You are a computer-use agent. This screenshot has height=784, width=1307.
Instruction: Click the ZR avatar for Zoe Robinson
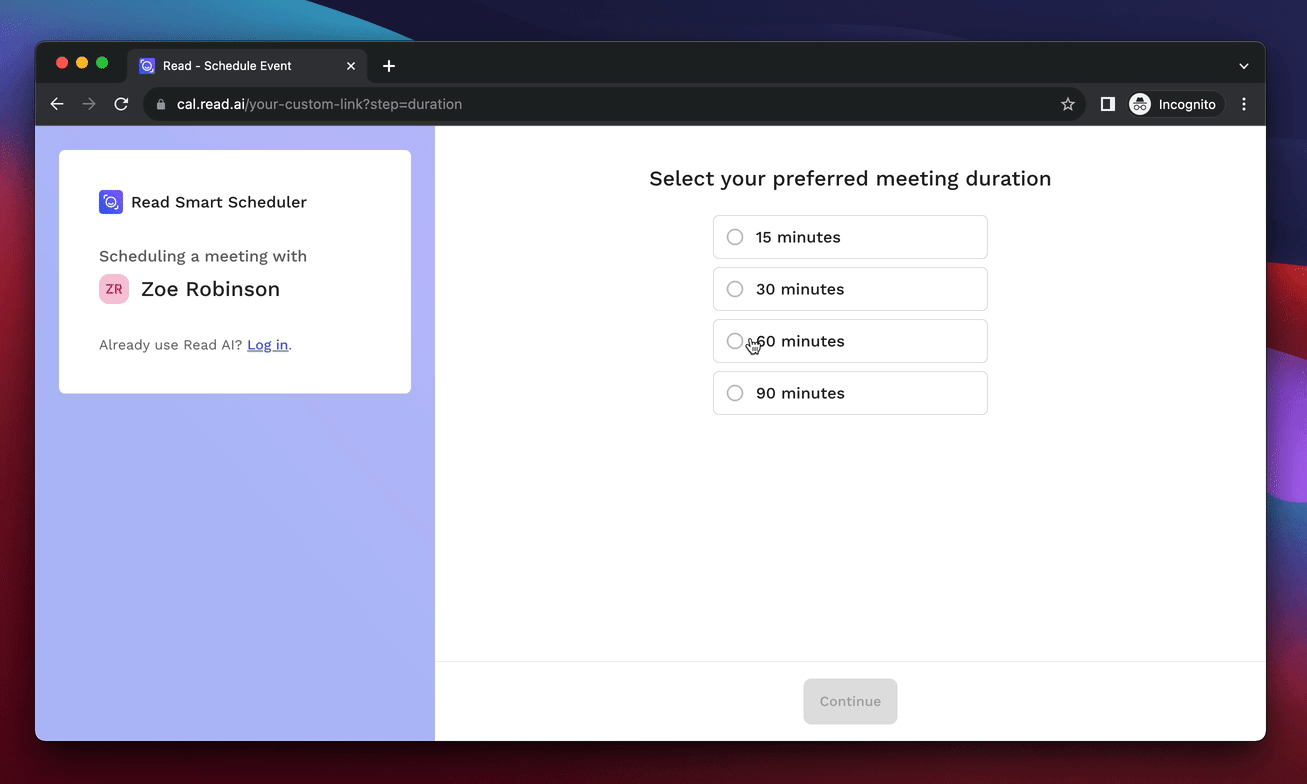(113, 289)
